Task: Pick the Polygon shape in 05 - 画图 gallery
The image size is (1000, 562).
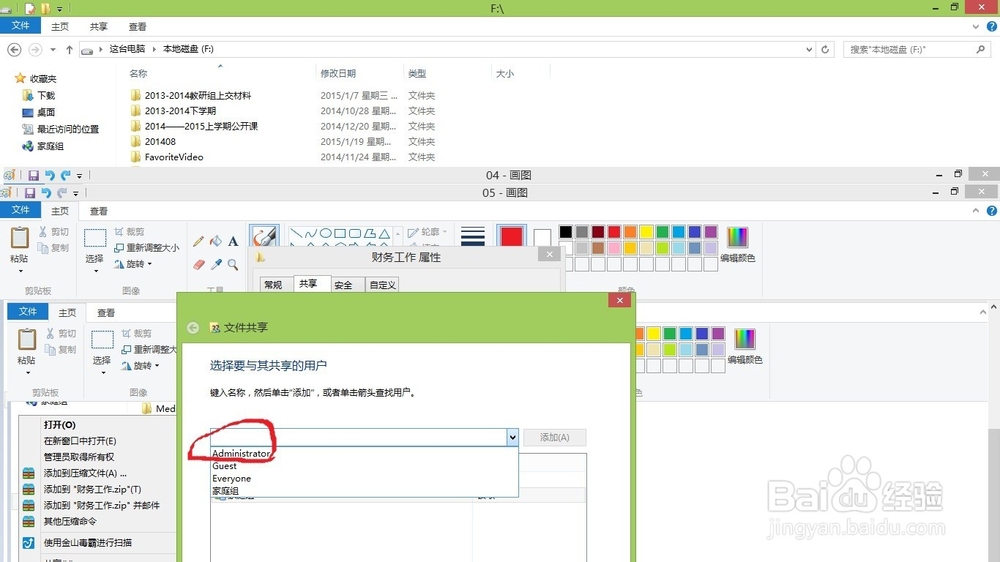Action: click(369, 233)
